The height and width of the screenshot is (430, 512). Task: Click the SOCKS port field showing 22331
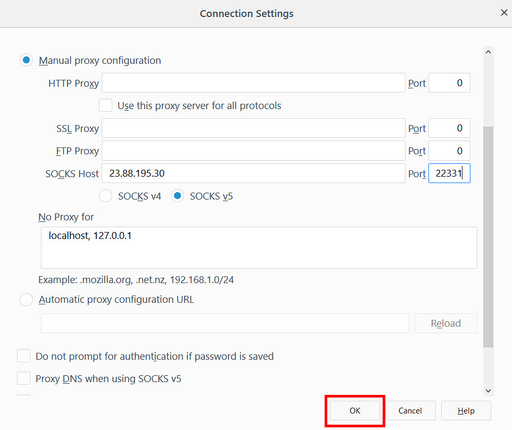tap(449, 173)
